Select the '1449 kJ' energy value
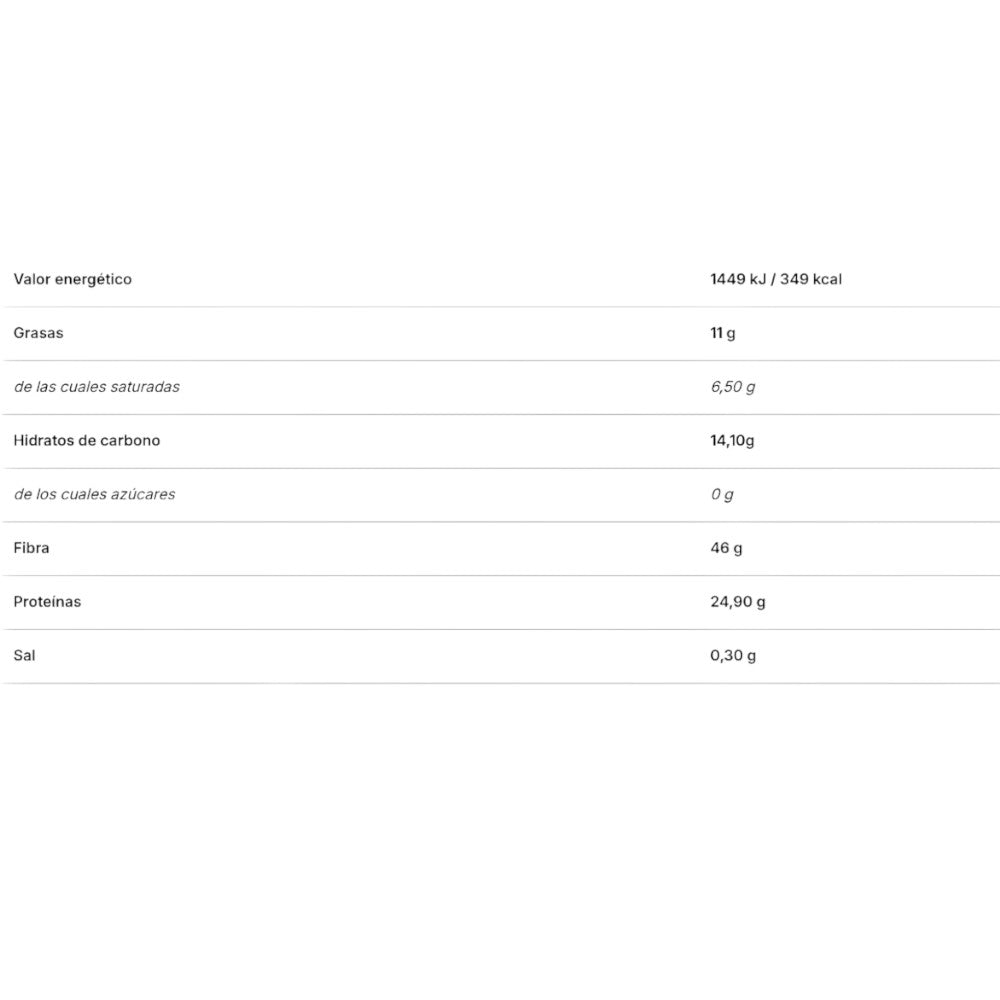 click(738, 279)
